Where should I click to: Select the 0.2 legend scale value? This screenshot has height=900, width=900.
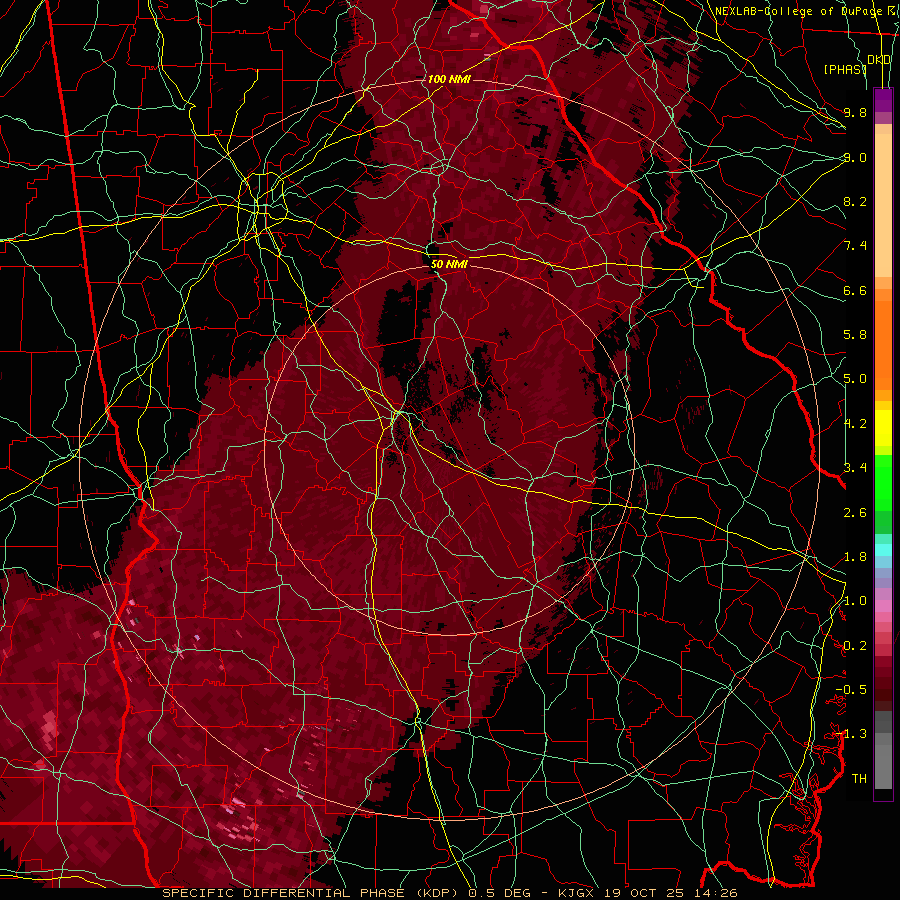(855, 646)
